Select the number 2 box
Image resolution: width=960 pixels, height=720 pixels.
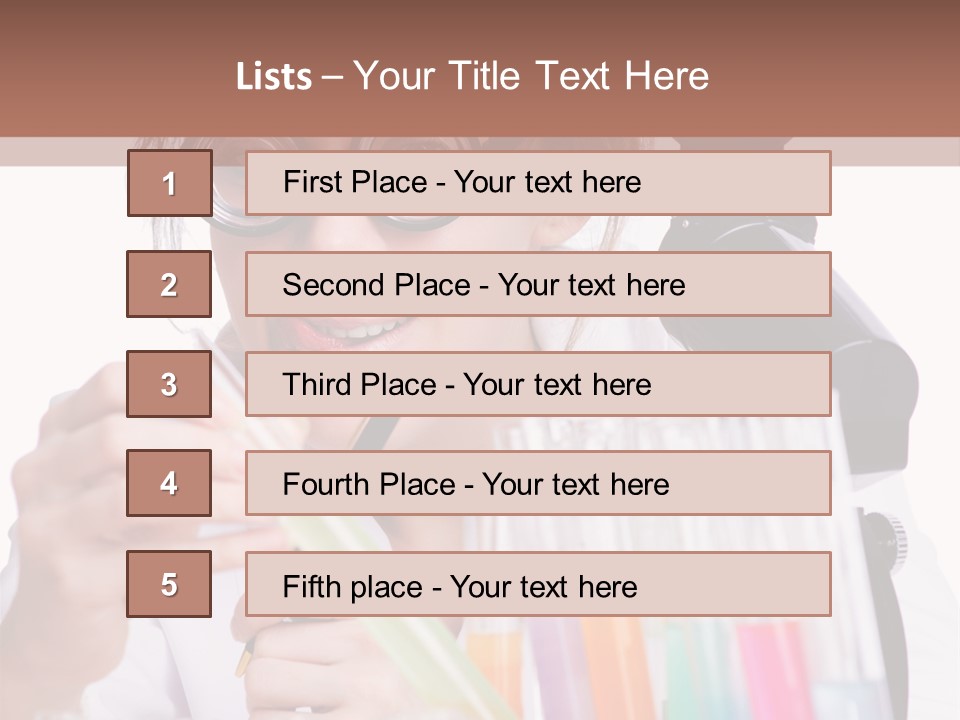(x=169, y=284)
